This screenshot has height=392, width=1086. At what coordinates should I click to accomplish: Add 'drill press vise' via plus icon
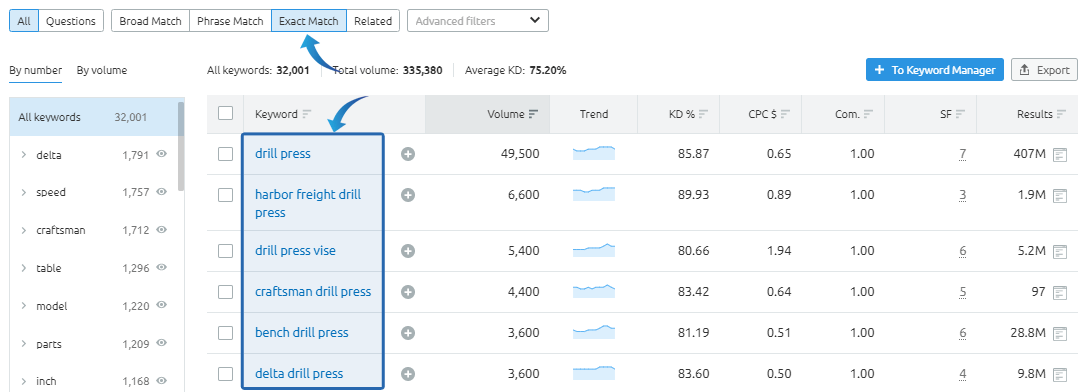tap(408, 251)
